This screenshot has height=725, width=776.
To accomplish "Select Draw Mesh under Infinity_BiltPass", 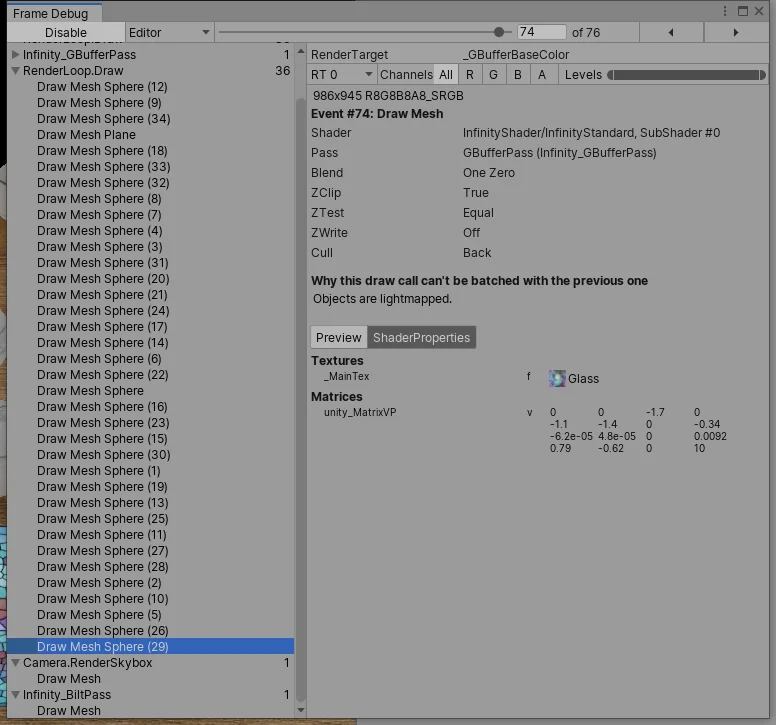I will [x=151, y=711].
